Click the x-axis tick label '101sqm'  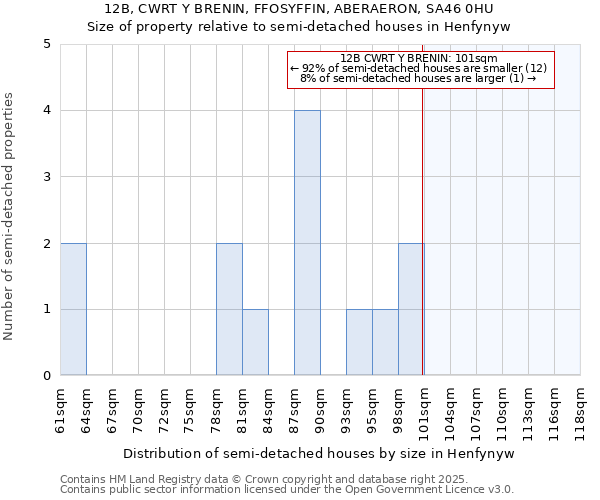coord(425,414)
